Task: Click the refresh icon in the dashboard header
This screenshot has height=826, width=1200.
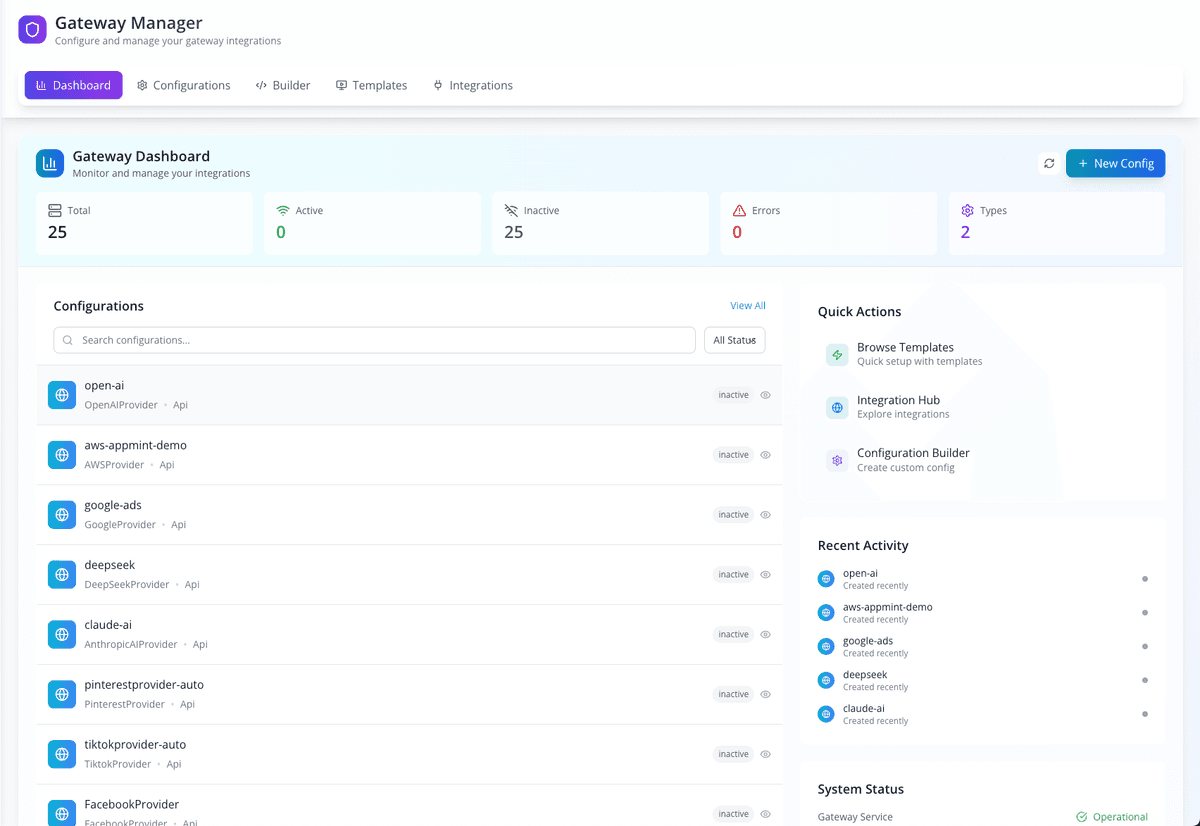Action: pos(1048,163)
